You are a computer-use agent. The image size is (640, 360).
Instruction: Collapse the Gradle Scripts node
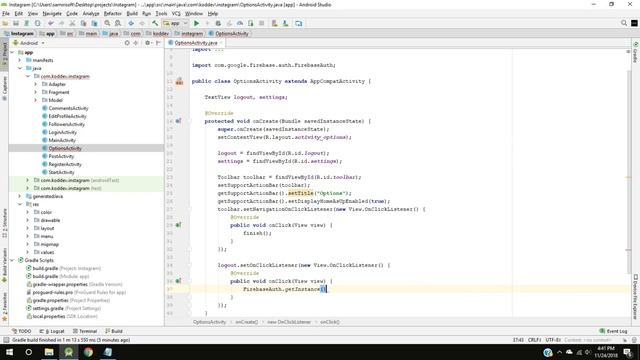pyautogui.click(x=12, y=260)
